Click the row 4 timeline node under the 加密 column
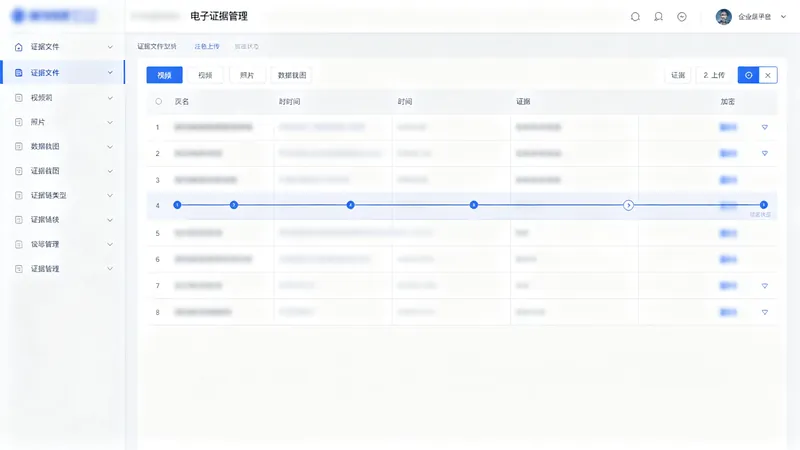Image resolution: width=800 pixels, height=450 pixels. click(763, 205)
